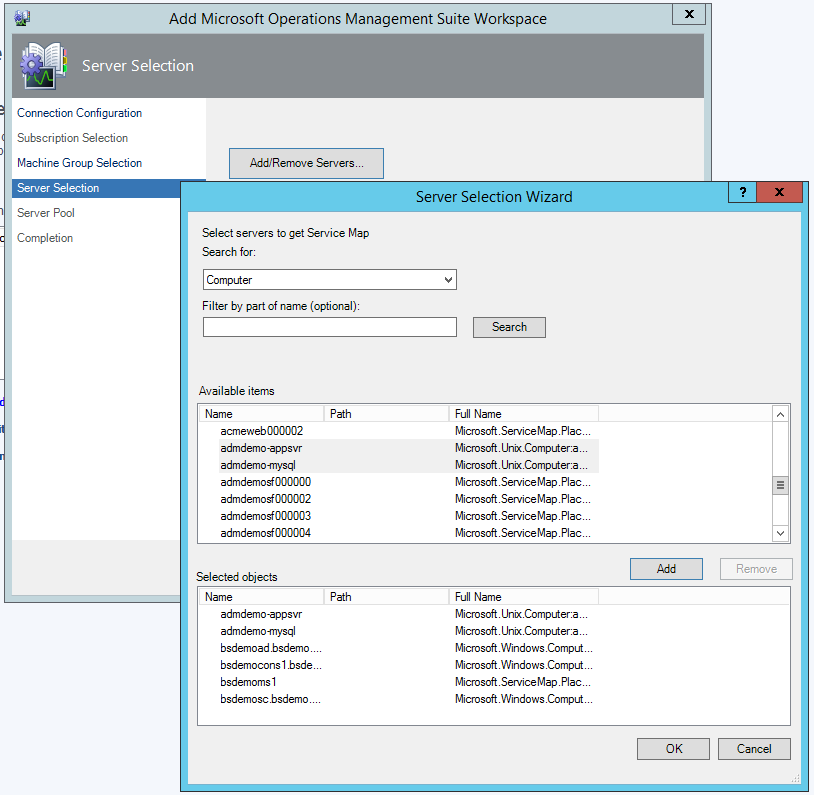Viewport: 814px width, 795px height.
Task: Go to Subscription Selection step
Action: pos(72,138)
